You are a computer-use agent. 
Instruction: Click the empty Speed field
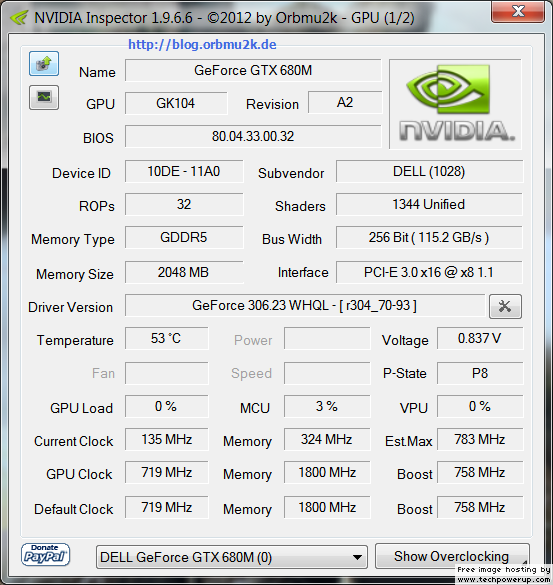coord(327,373)
